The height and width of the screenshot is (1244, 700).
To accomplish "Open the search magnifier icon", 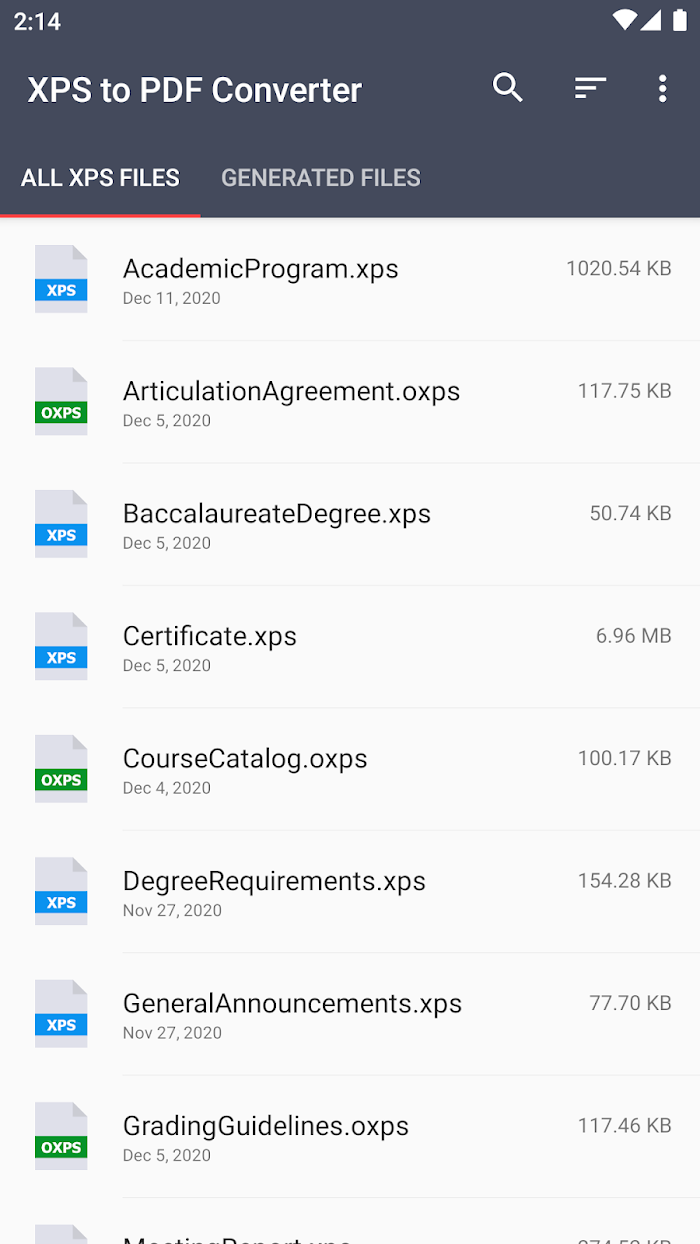I will point(508,88).
